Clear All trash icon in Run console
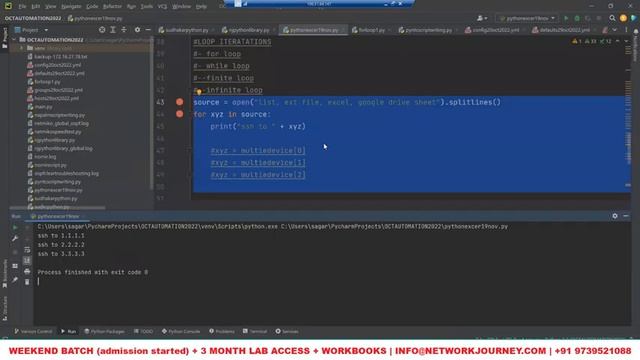 27,282
